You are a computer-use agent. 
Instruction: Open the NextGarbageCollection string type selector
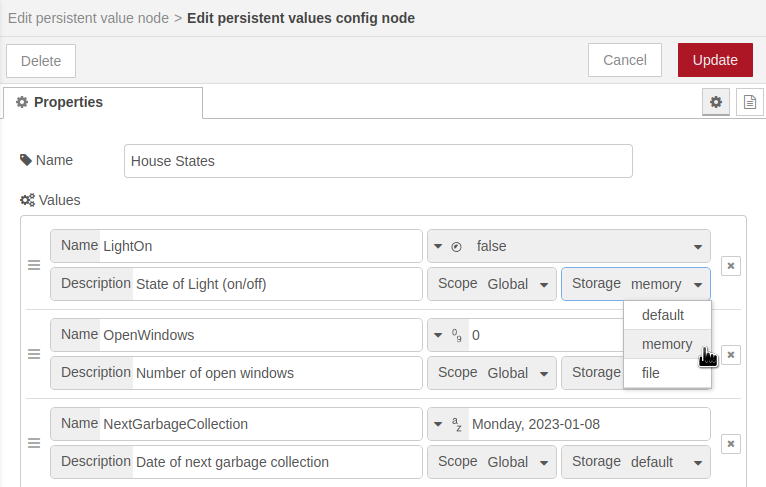447,424
